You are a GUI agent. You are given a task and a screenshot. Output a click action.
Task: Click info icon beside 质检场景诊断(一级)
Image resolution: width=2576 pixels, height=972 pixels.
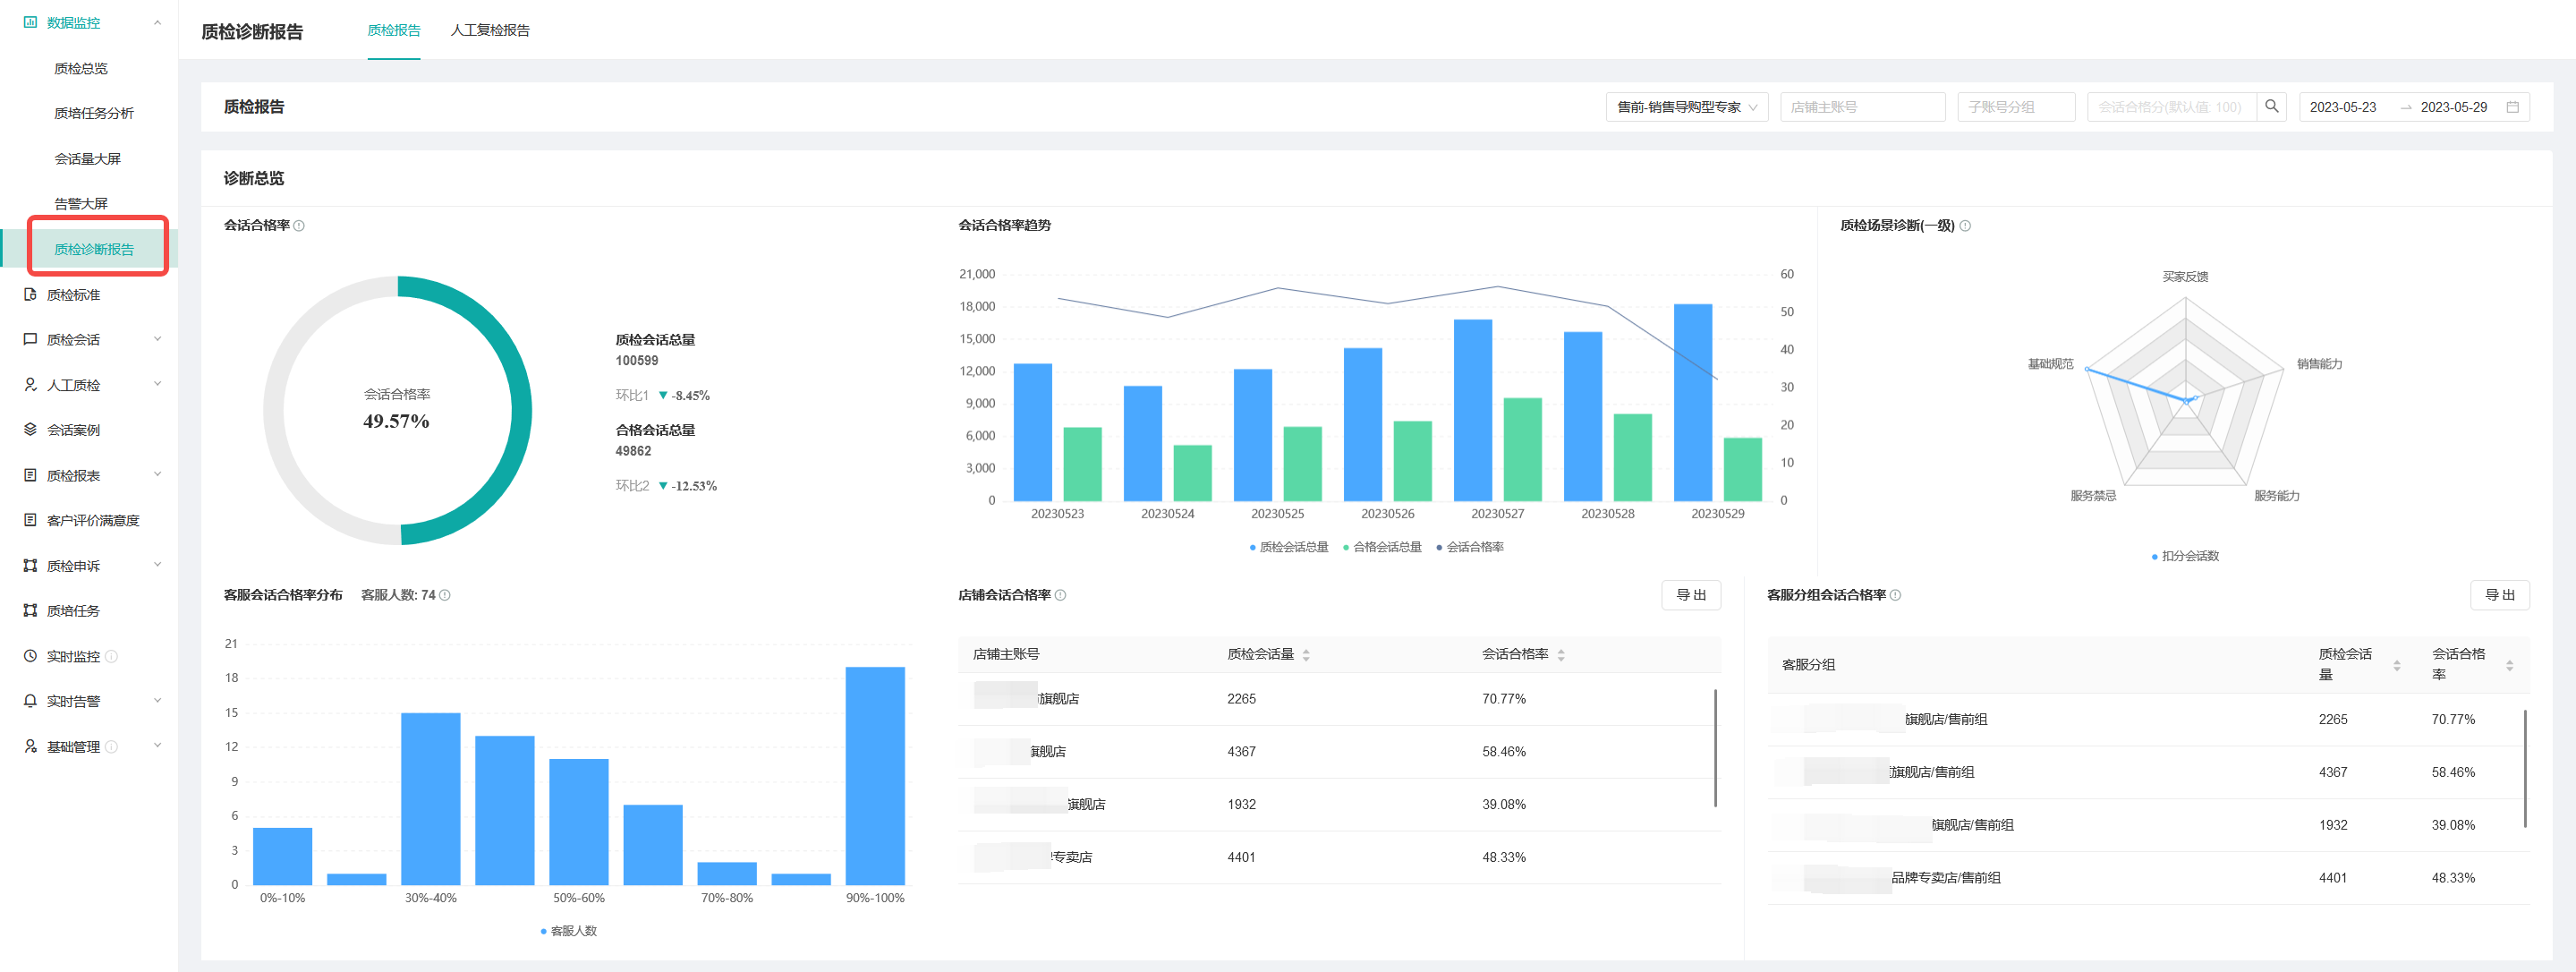1965,226
